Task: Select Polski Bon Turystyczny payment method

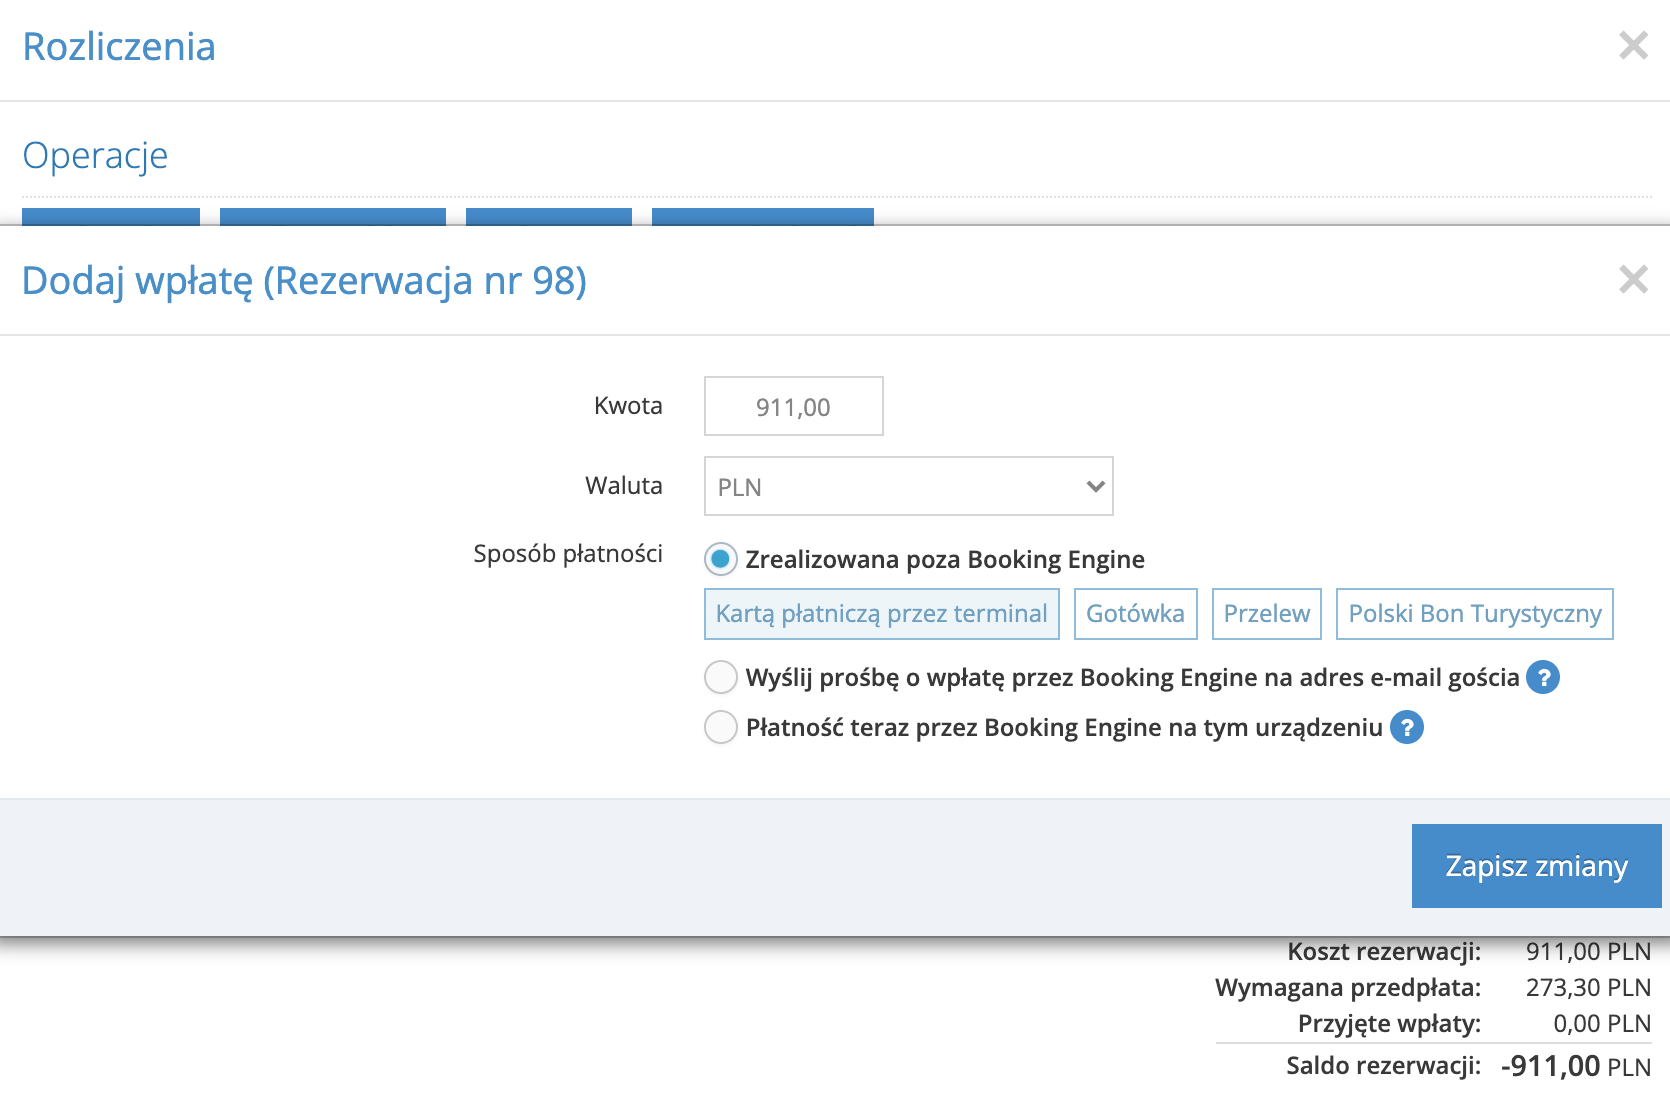Action: pos(1474,613)
